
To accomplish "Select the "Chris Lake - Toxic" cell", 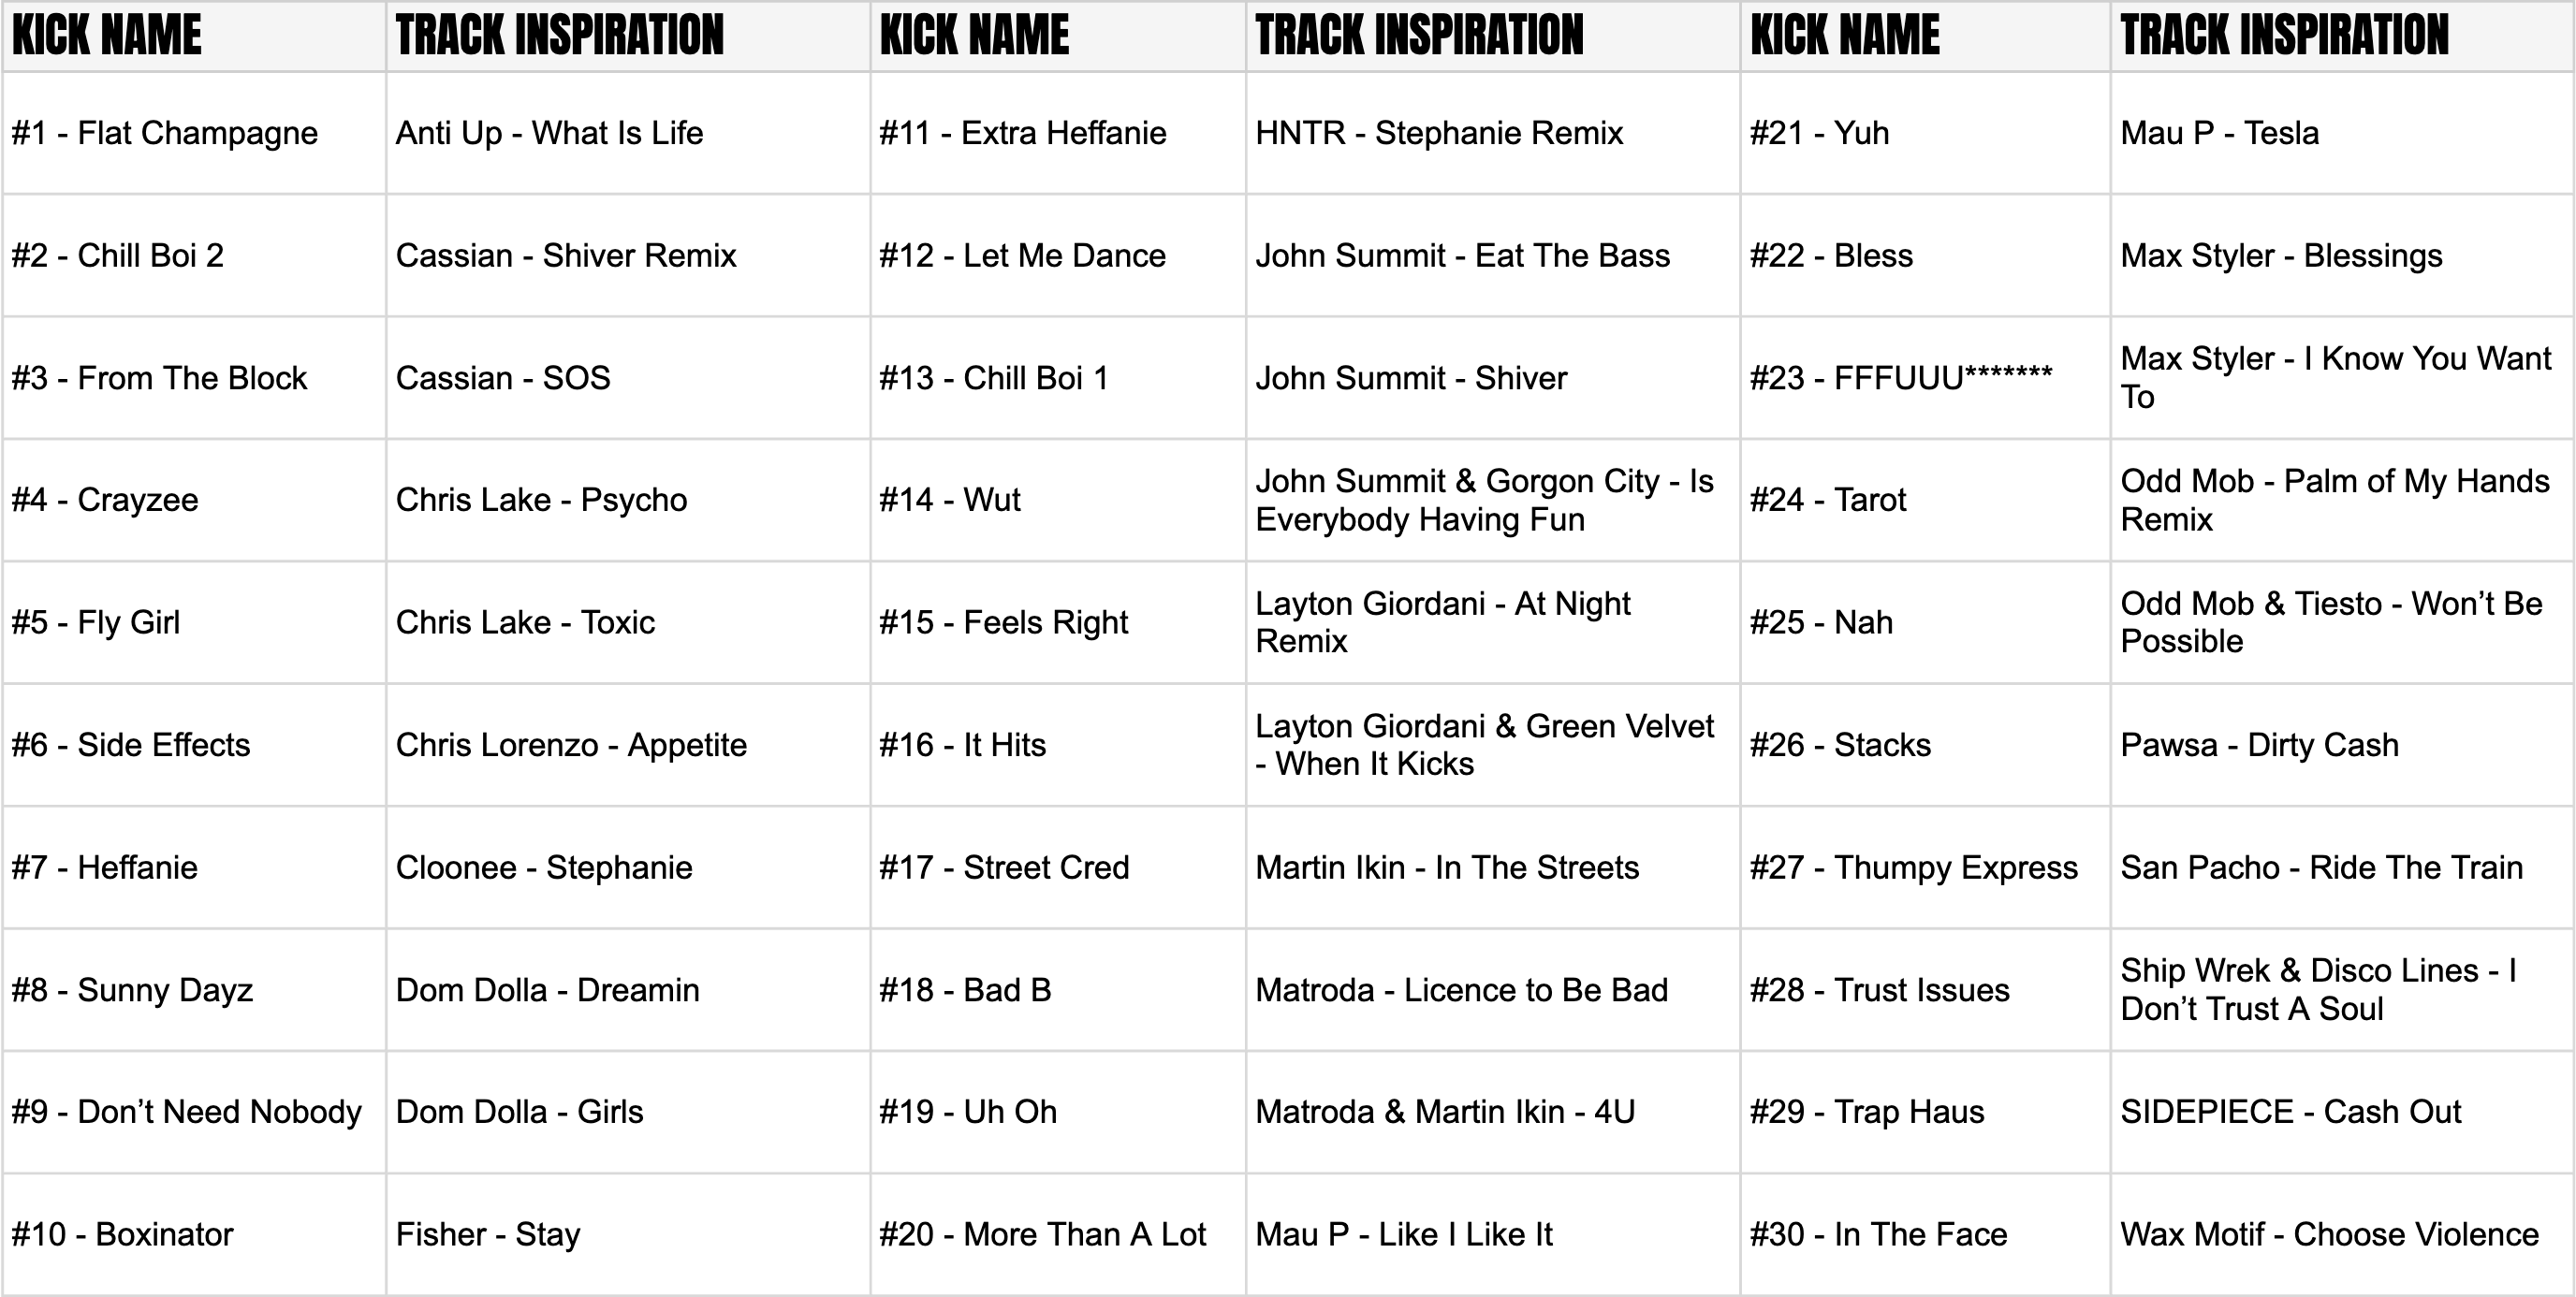I will (525, 622).
